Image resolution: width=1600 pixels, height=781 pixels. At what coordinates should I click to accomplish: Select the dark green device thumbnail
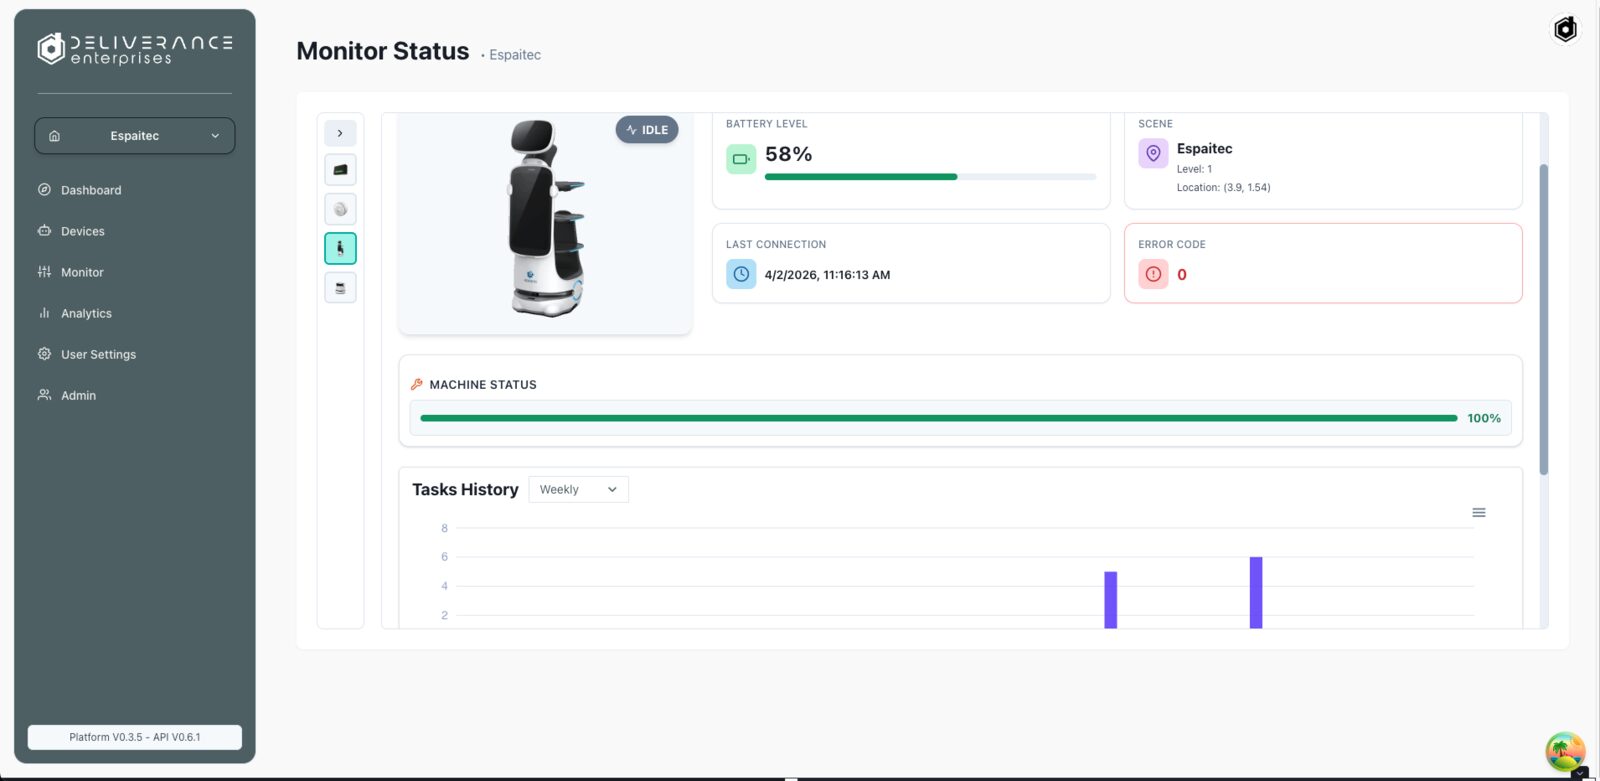click(x=340, y=170)
